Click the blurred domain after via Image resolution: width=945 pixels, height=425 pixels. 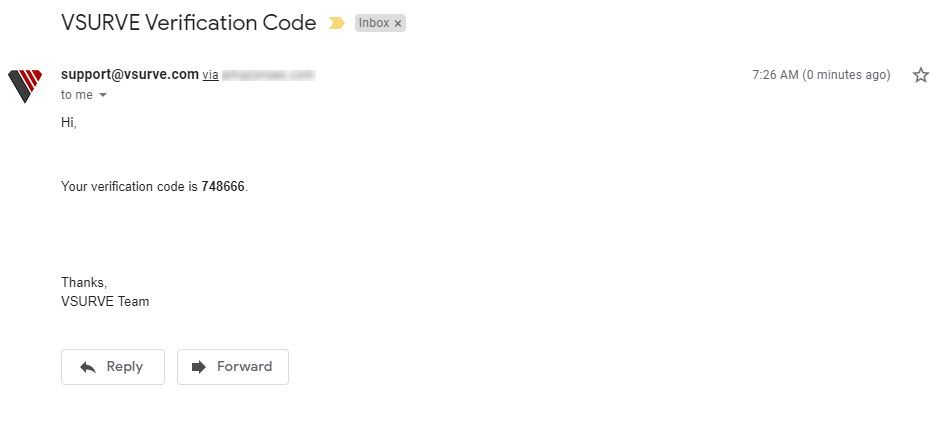point(269,75)
